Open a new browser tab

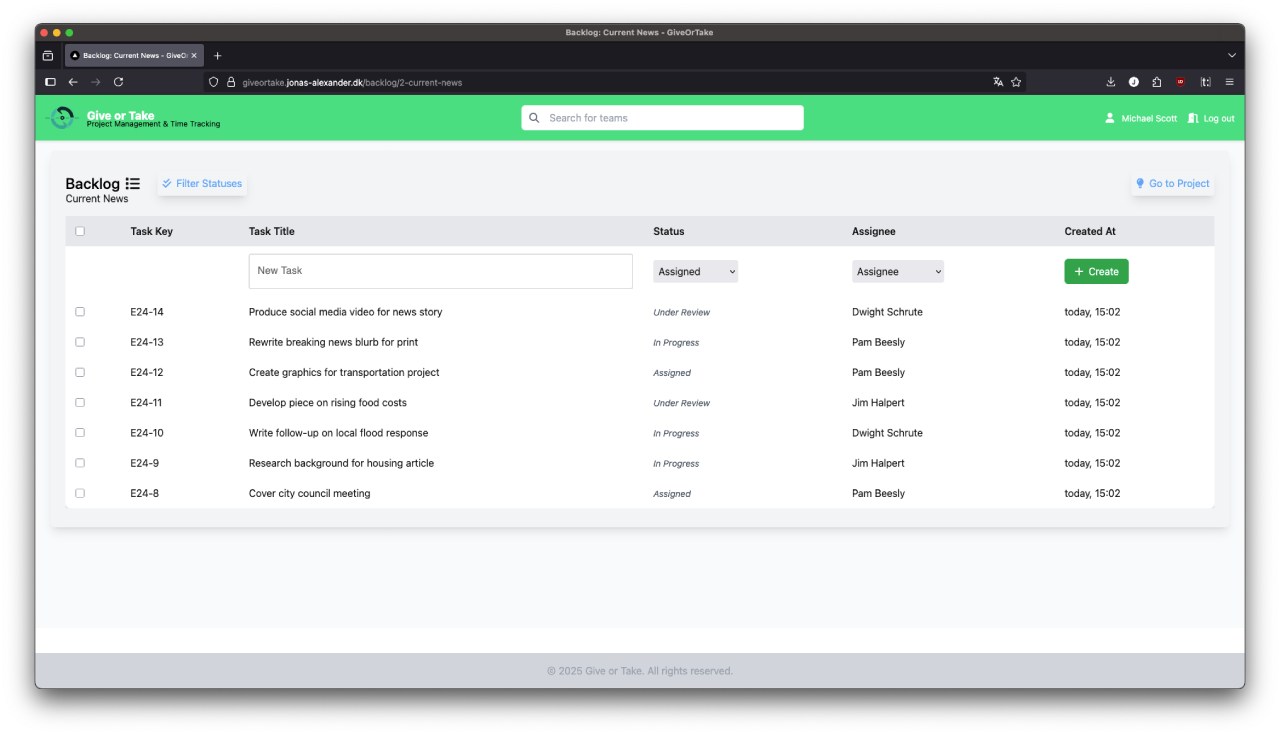[x=217, y=56]
